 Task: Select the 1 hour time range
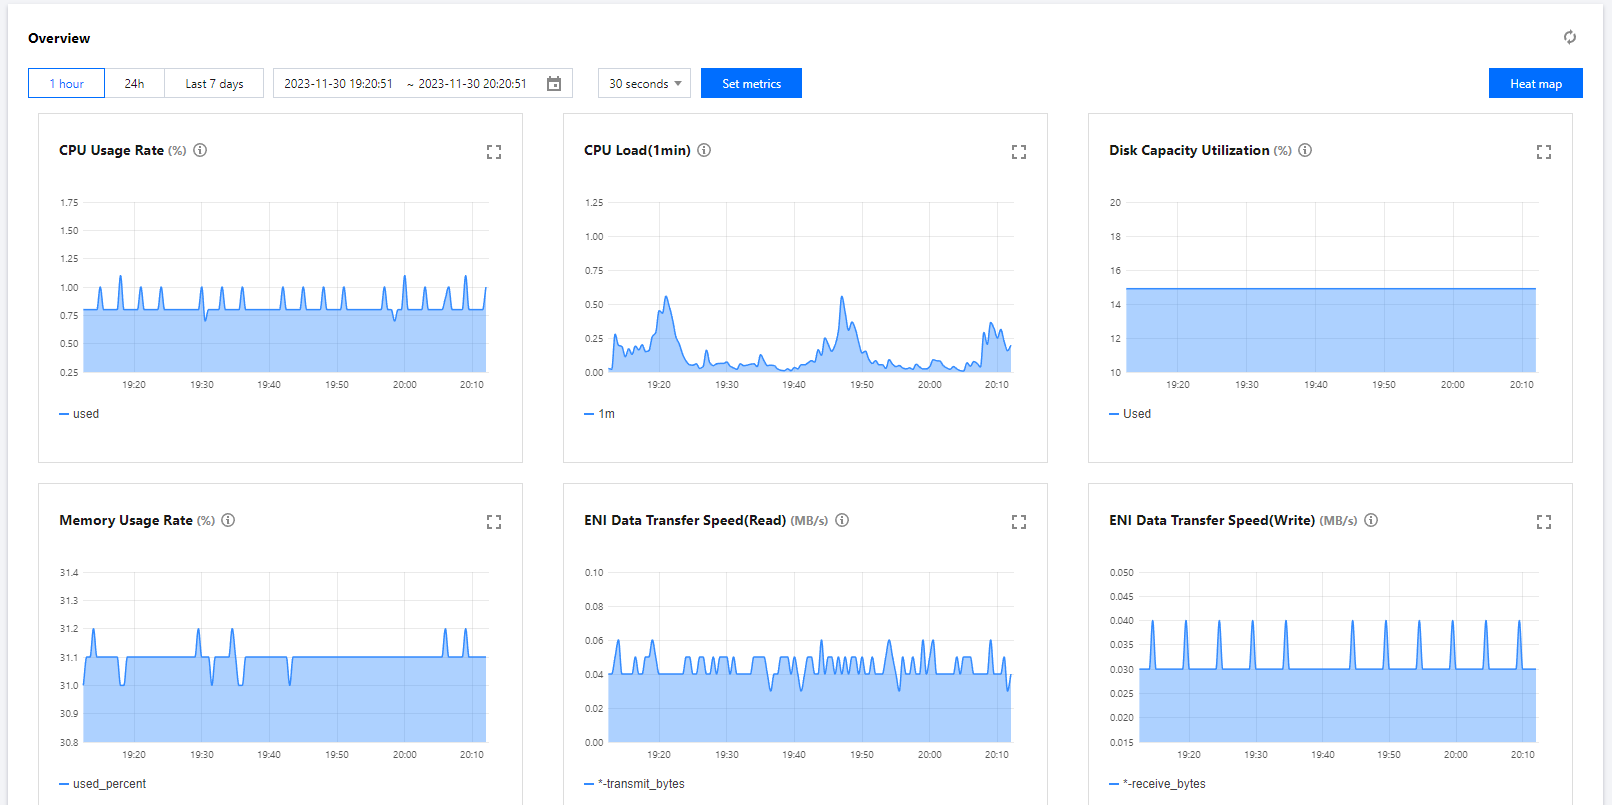pos(66,84)
